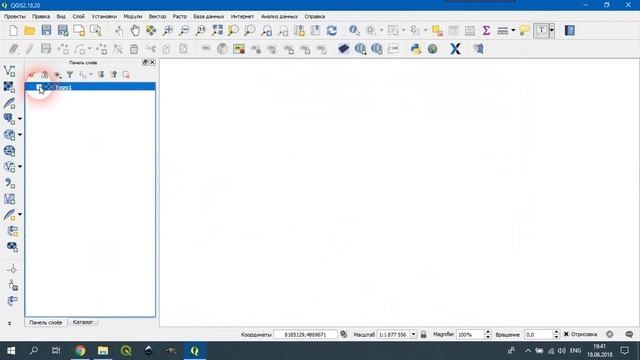The height and width of the screenshot is (360, 640).
Task: Open File Explorer from the taskbar
Action: point(103,351)
